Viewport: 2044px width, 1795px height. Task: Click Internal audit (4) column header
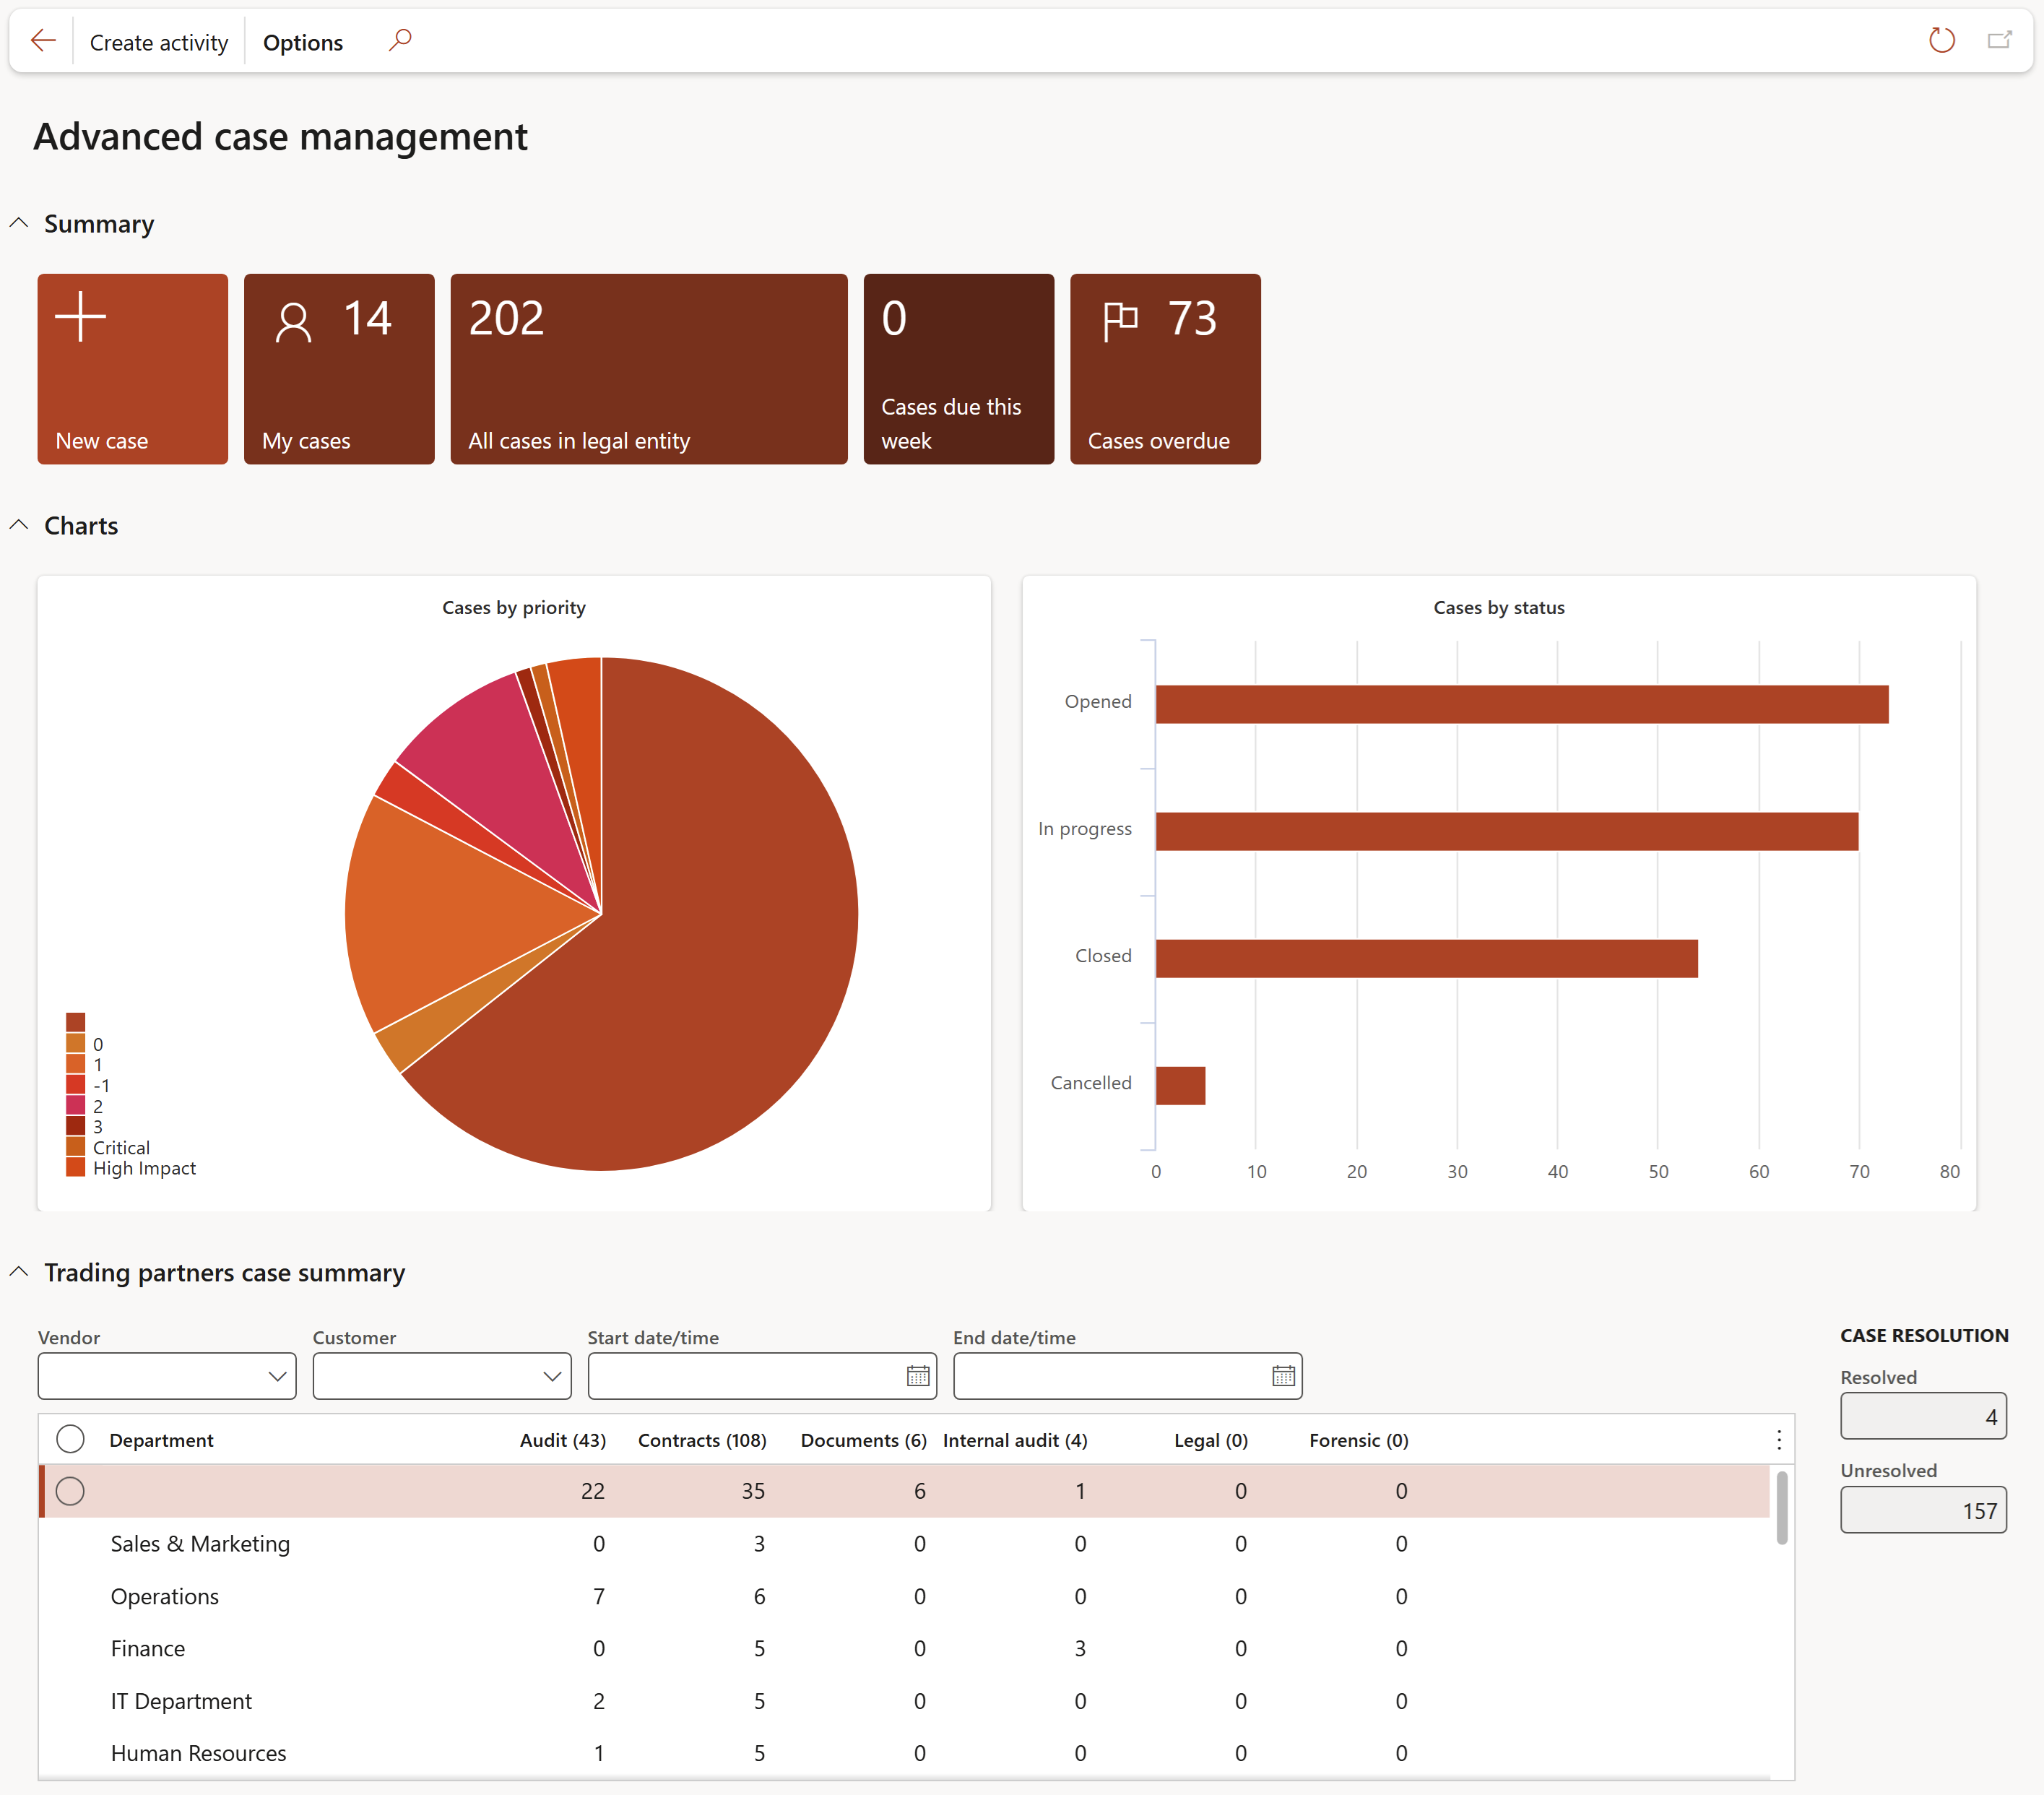[1015, 1440]
